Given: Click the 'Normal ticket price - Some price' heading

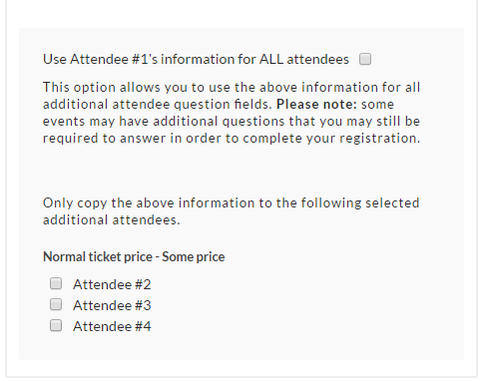Looking at the screenshot, I should pos(134,257).
